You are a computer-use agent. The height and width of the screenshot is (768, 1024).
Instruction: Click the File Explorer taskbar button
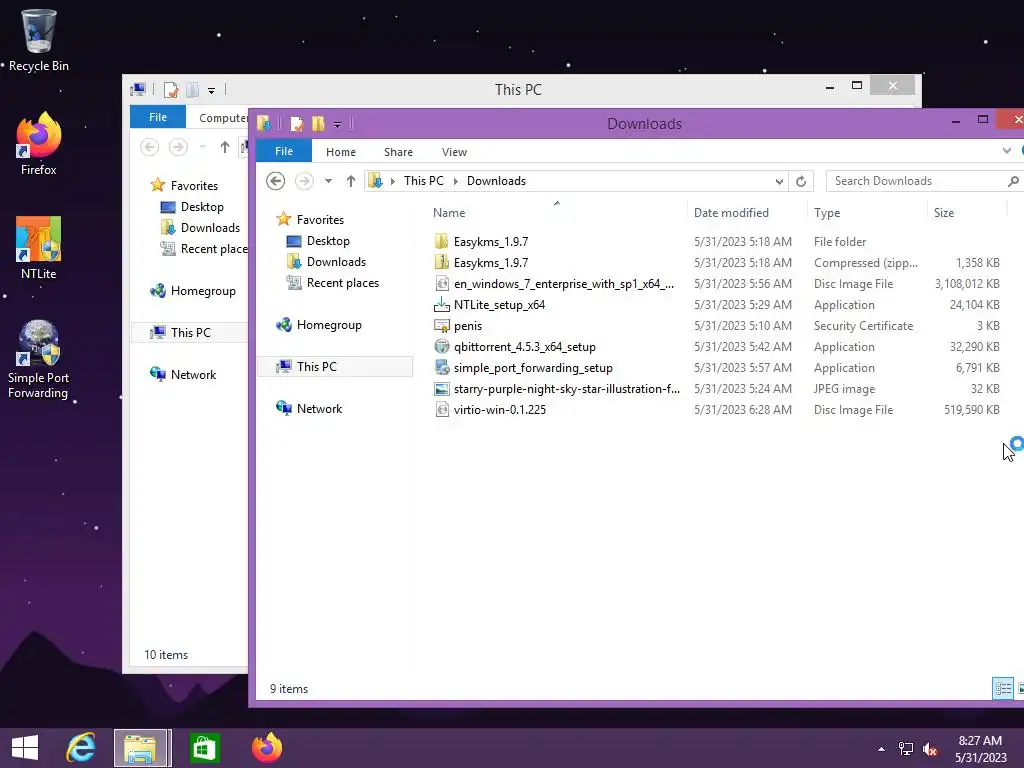[x=142, y=748]
